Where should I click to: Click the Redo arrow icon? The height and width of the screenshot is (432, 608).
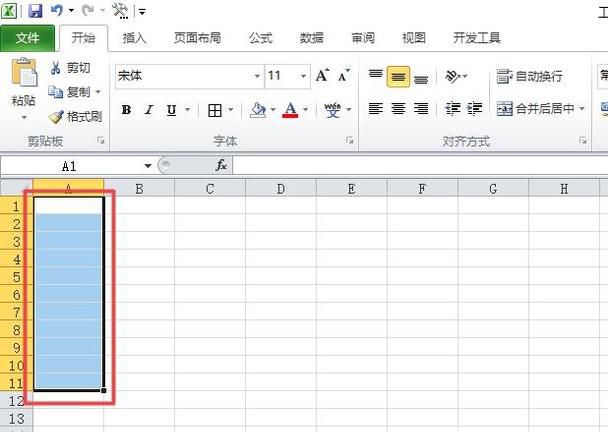88,10
